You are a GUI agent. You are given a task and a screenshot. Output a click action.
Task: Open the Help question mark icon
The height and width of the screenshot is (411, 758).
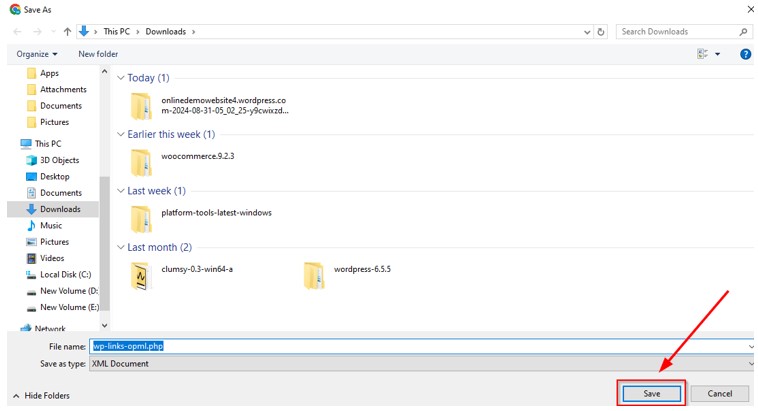[x=745, y=54]
